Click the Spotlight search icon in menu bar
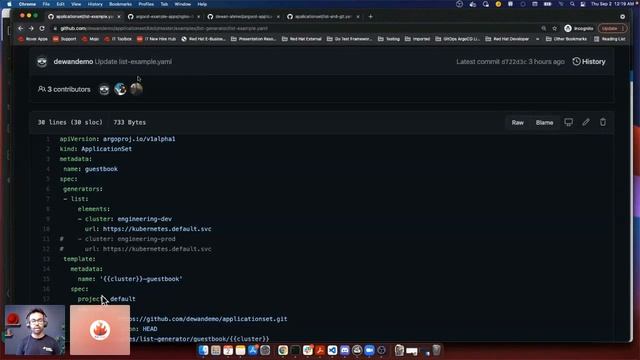Viewport: 640px width, 360px height. tap(572, 4)
